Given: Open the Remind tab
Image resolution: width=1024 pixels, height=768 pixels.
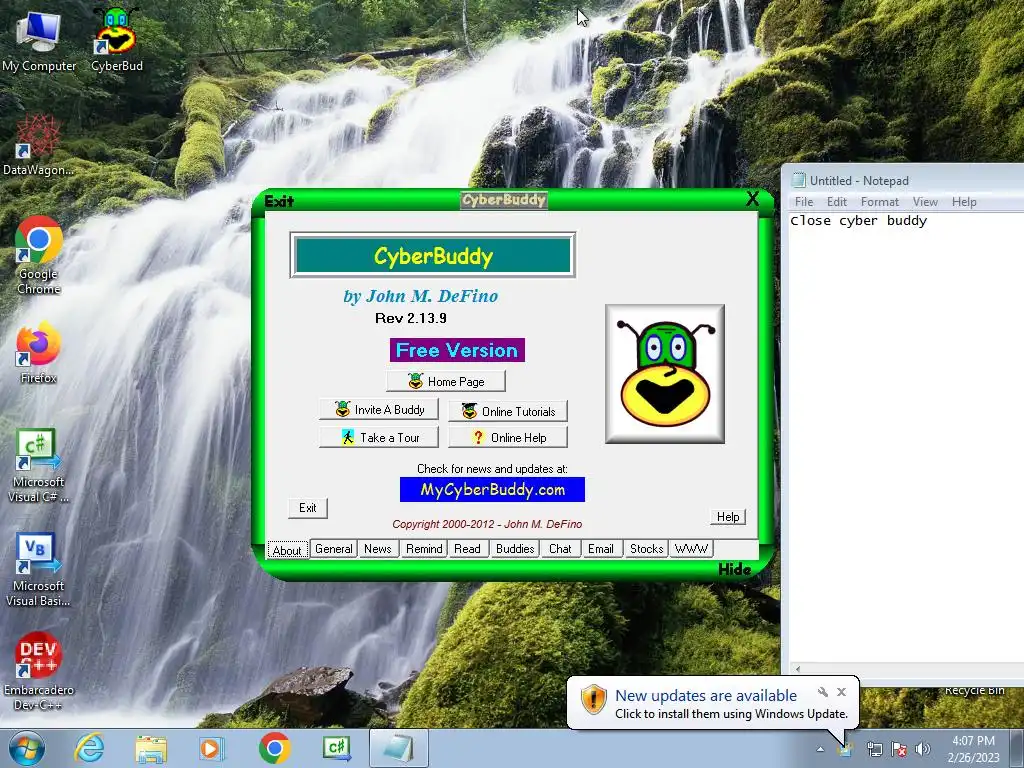Looking at the screenshot, I should (424, 549).
